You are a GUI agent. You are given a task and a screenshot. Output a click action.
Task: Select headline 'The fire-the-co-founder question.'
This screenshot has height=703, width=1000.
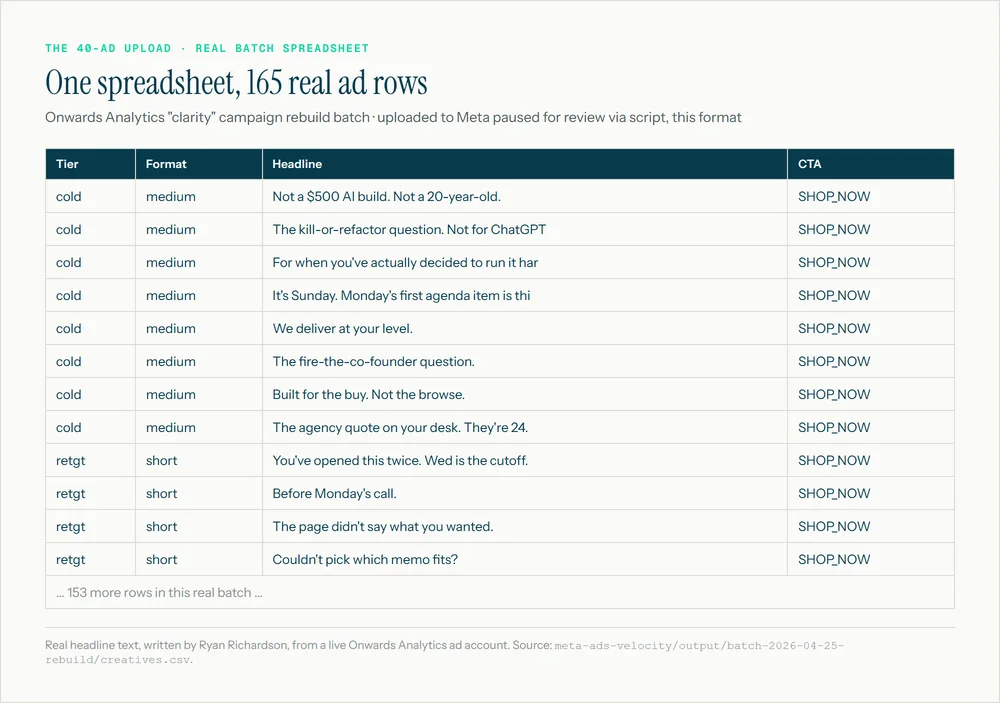click(373, 362)
